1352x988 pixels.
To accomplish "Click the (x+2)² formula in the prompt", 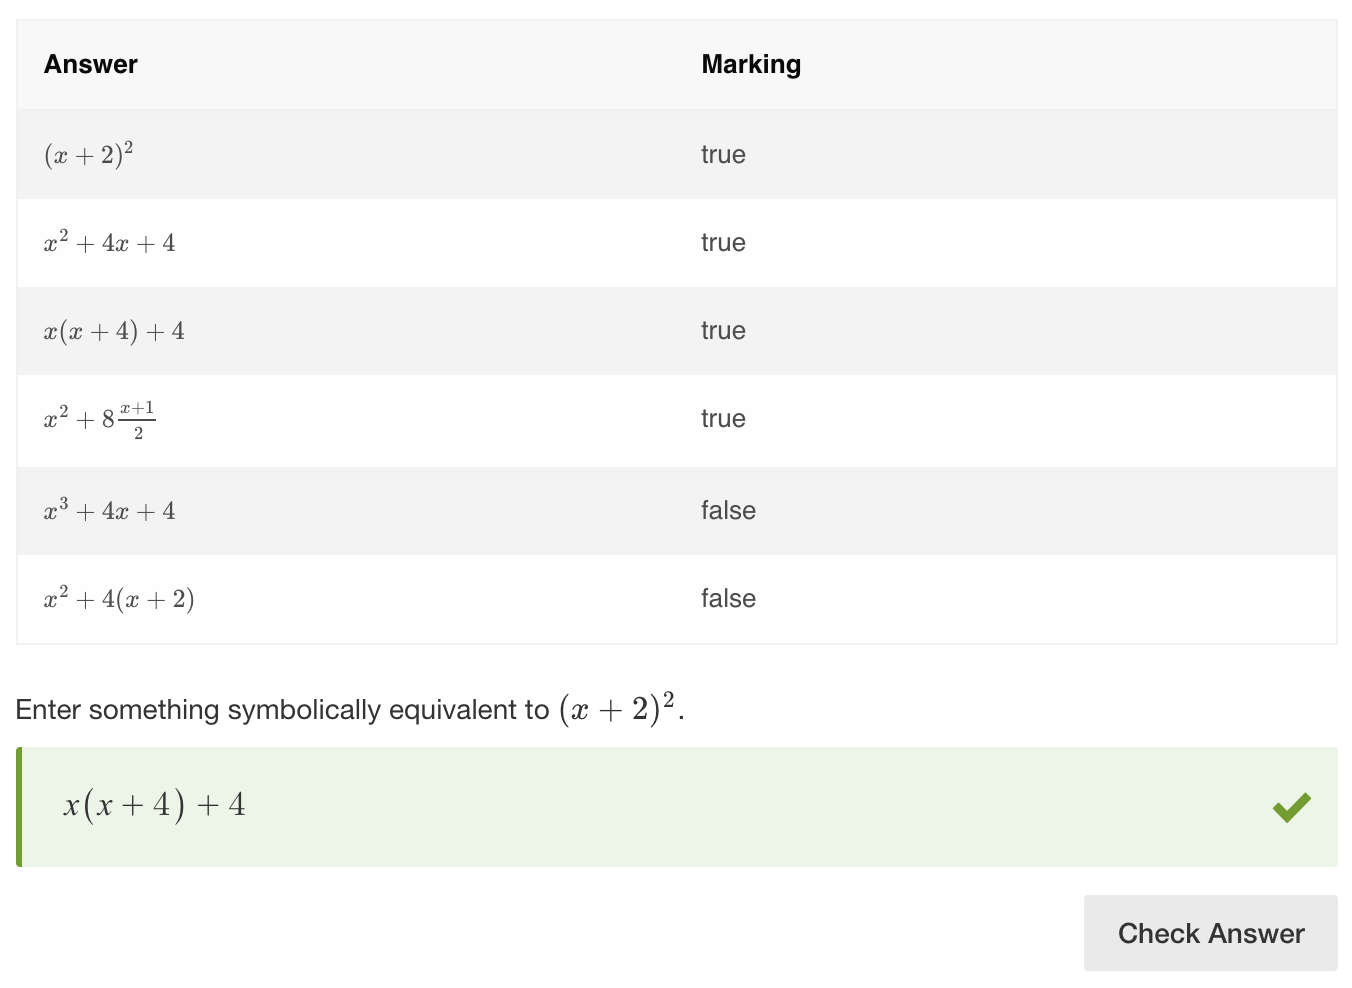I will point(618,708).
